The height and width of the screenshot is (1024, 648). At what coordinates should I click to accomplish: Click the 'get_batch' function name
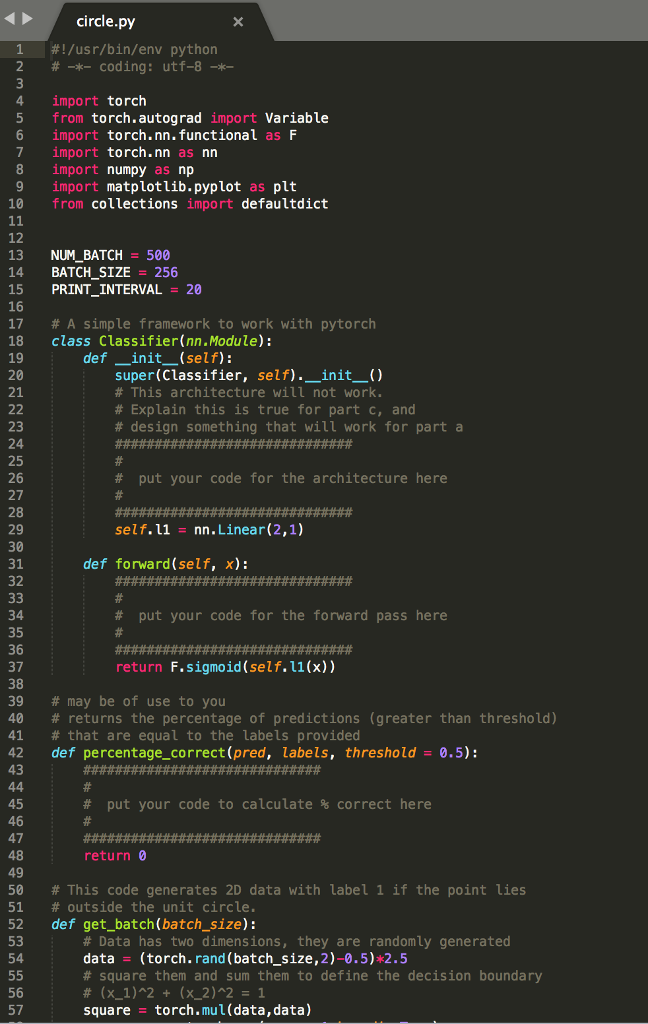click(x=119, y=924)
